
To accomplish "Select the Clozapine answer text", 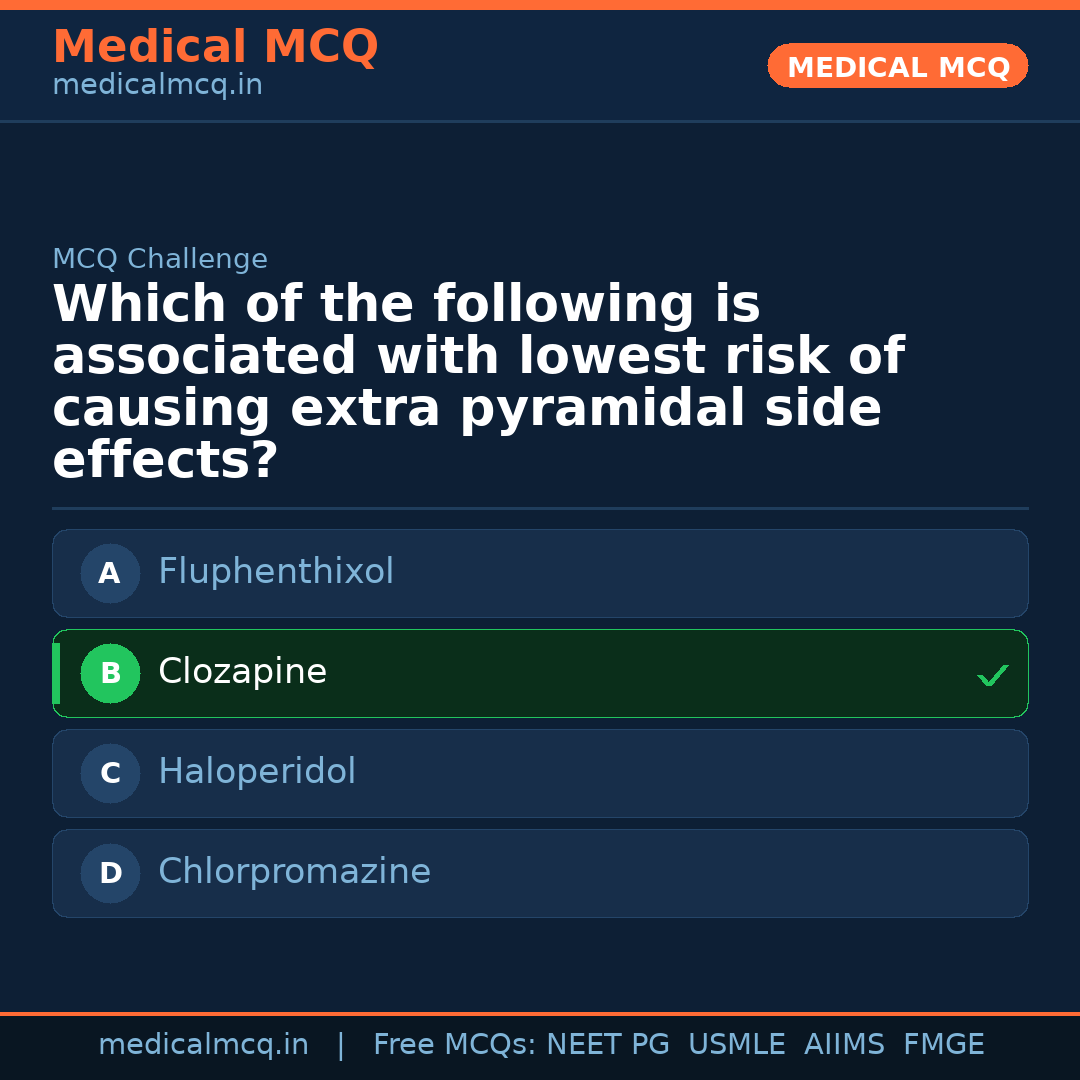I will 242,672.
